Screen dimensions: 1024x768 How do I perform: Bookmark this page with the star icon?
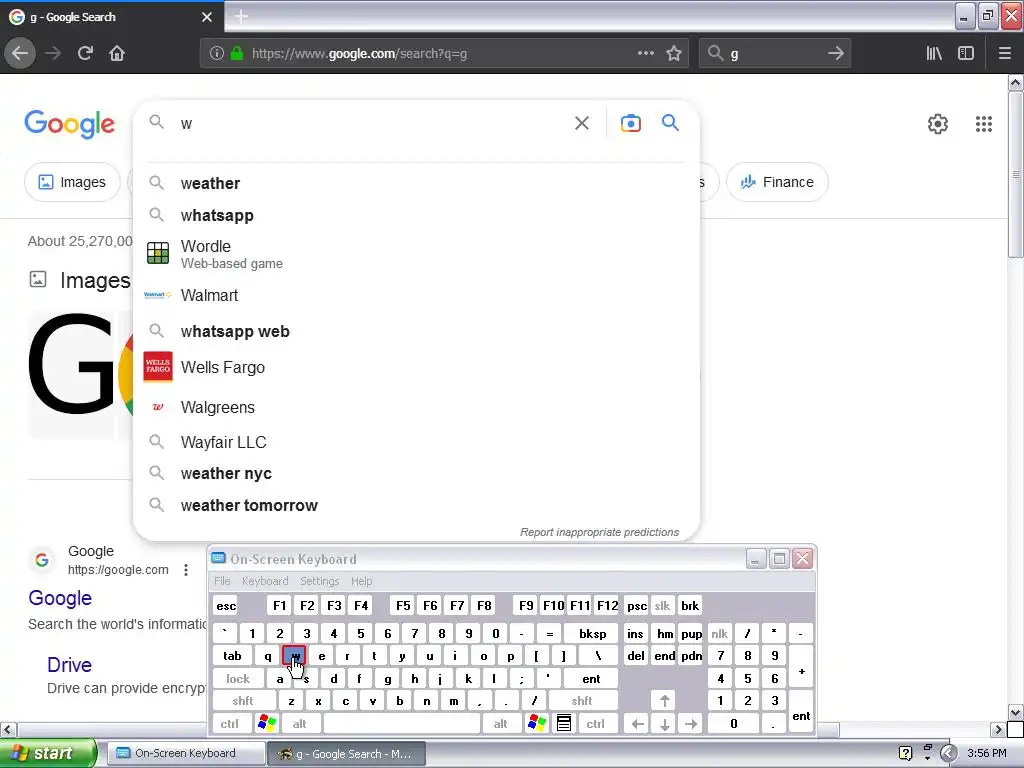click(674, 54)
